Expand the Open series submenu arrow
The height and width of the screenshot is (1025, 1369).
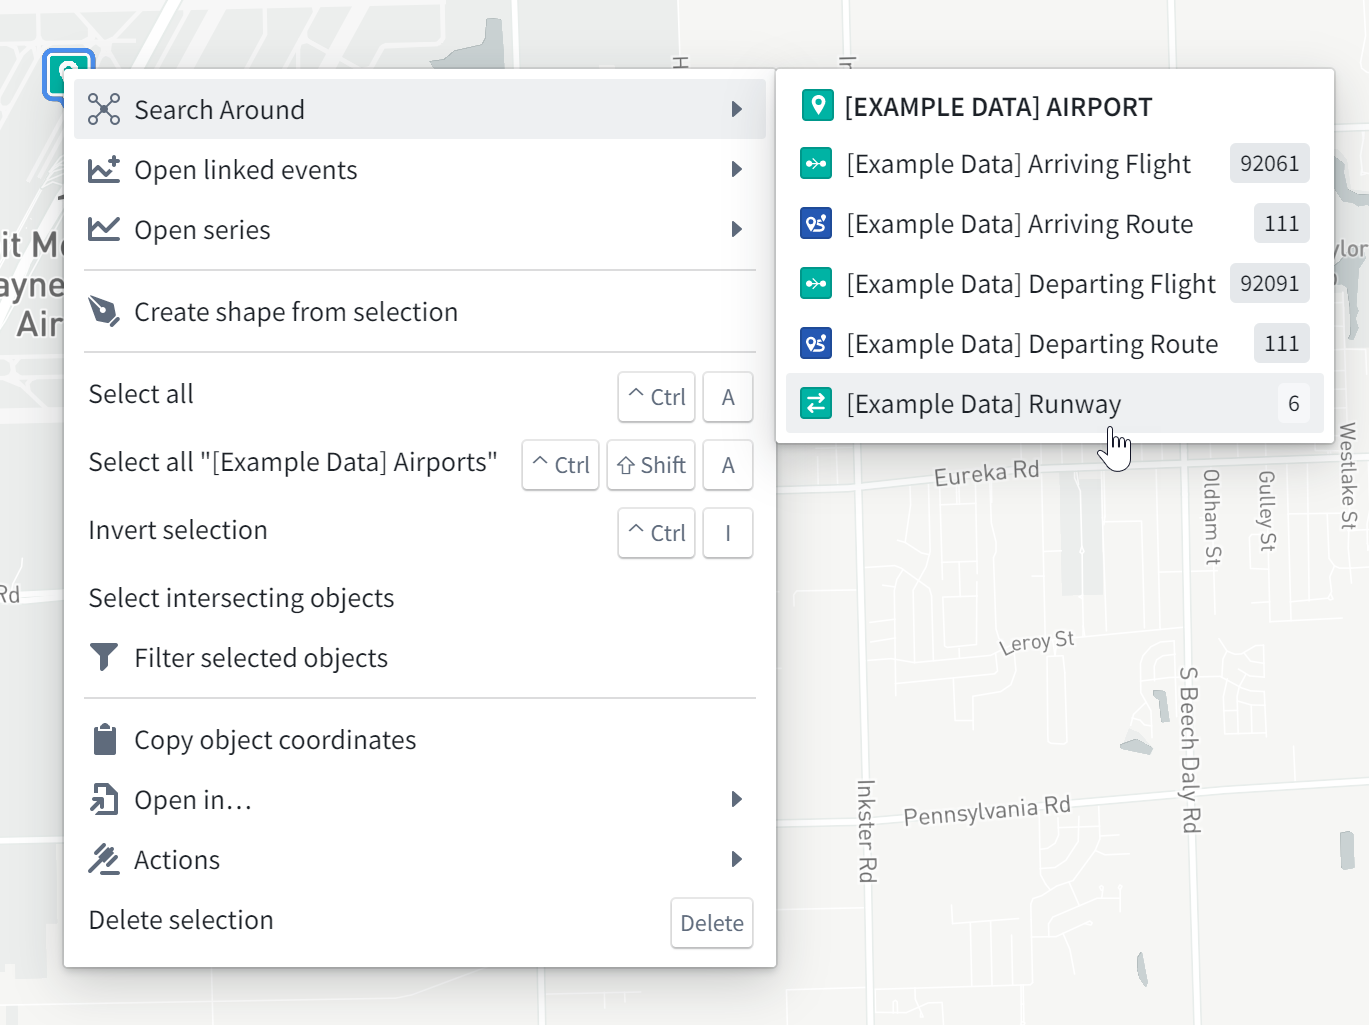[737, 229]
